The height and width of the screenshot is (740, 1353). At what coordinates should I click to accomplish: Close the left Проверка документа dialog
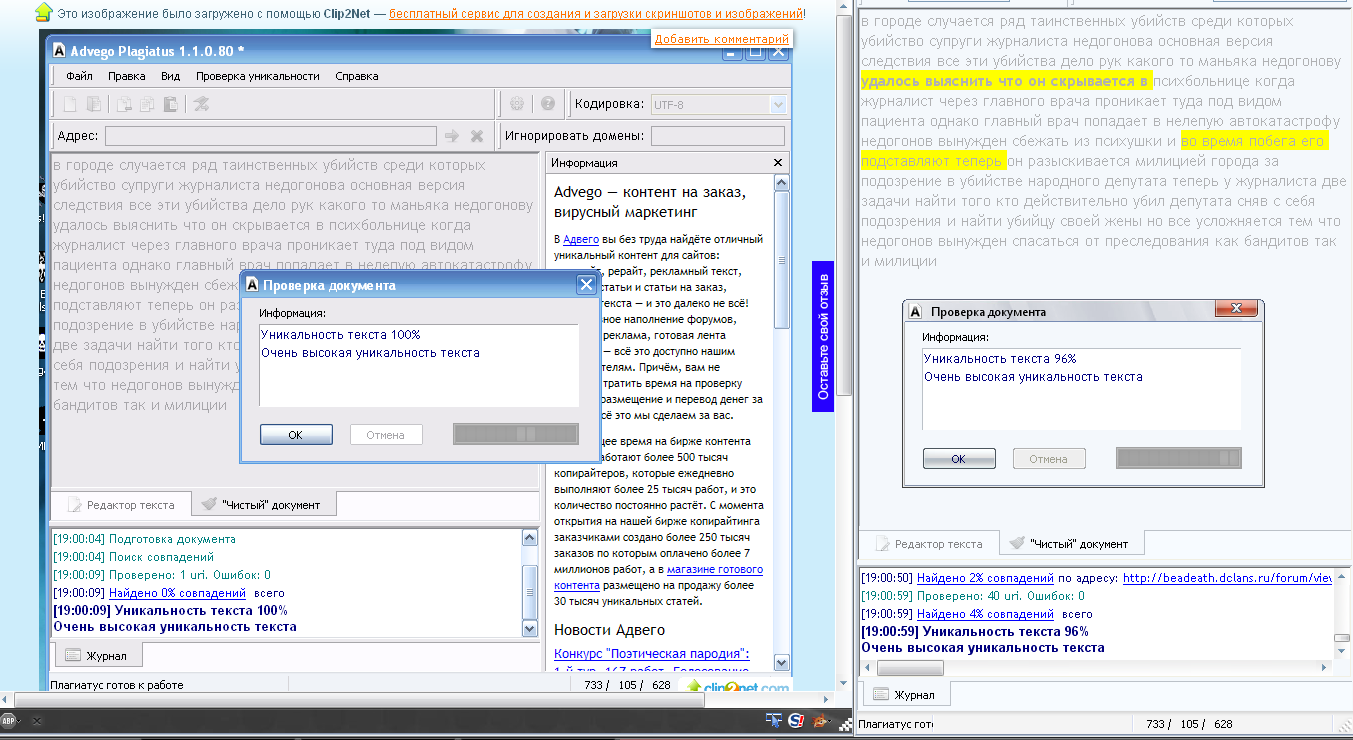587,285
